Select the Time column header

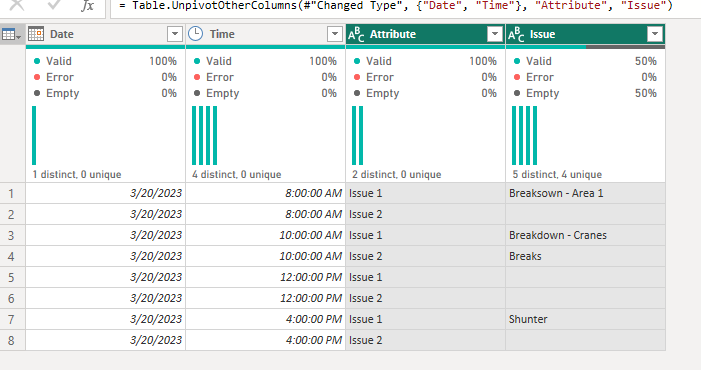pos(266,34)
